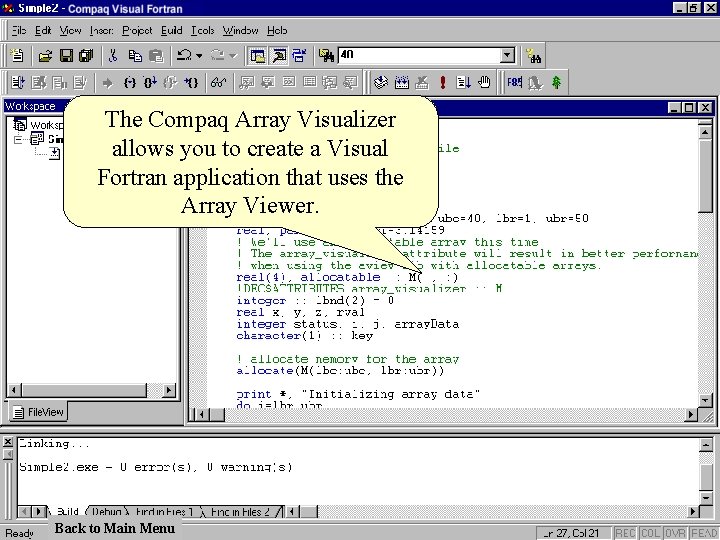Screen dimensions: 720x540
Task: Collapse the Simple2 project tree node
Action: point(18,139)
